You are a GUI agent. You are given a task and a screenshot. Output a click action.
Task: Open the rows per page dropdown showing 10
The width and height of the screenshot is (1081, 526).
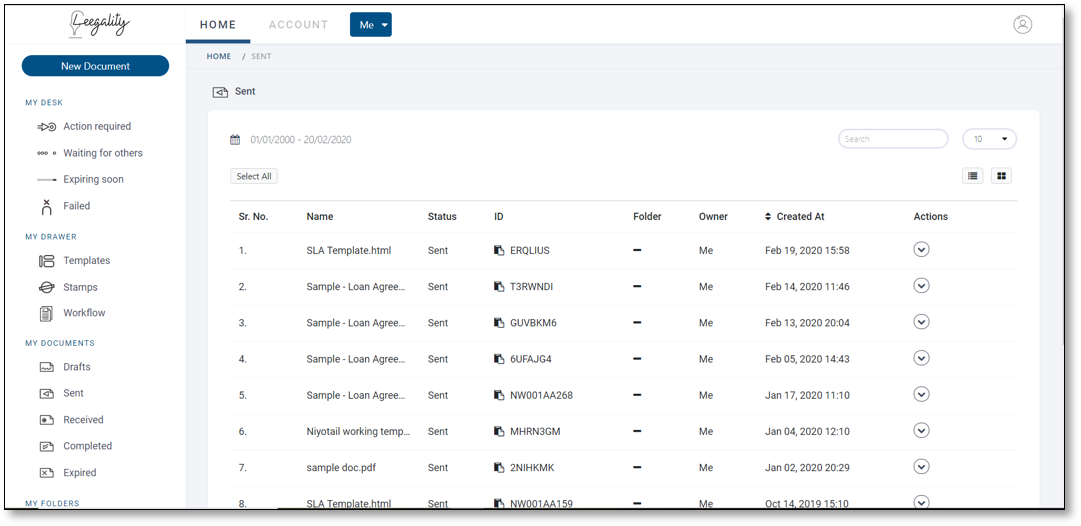989,139
